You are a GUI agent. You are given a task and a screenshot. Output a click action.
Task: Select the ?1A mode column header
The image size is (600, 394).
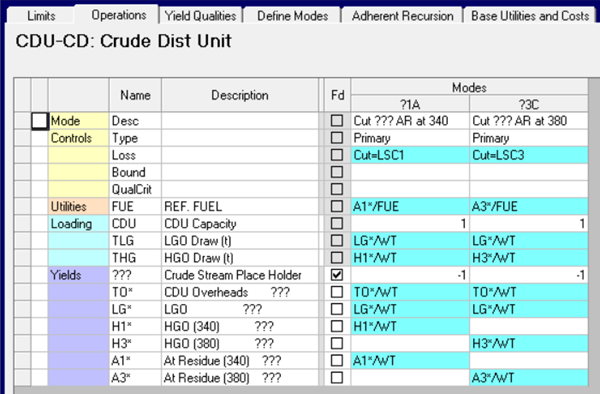click(x=410, y=104)
